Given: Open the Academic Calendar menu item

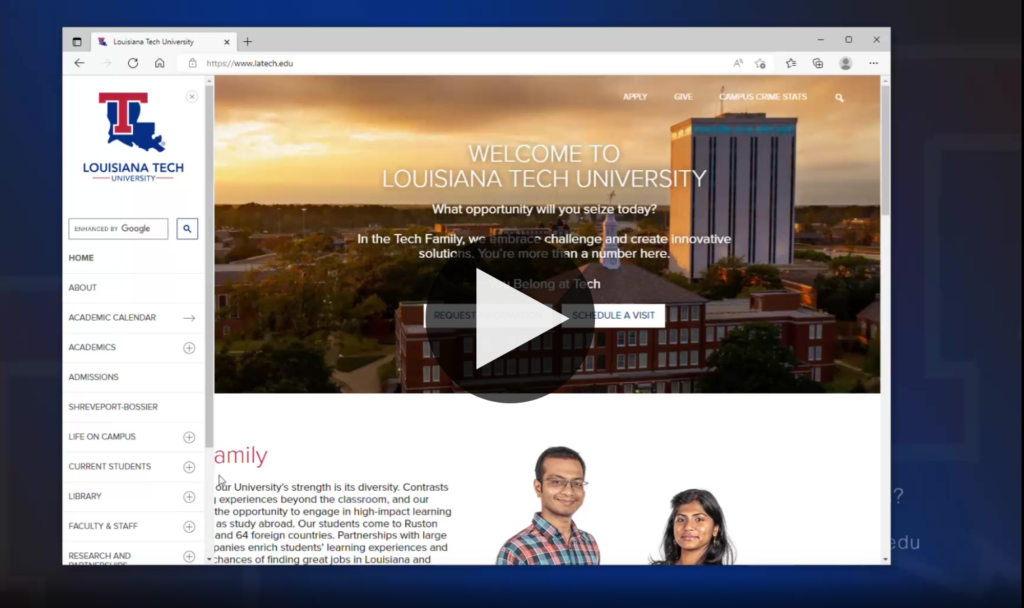Looking at the screenshot, I should (112, 318).
